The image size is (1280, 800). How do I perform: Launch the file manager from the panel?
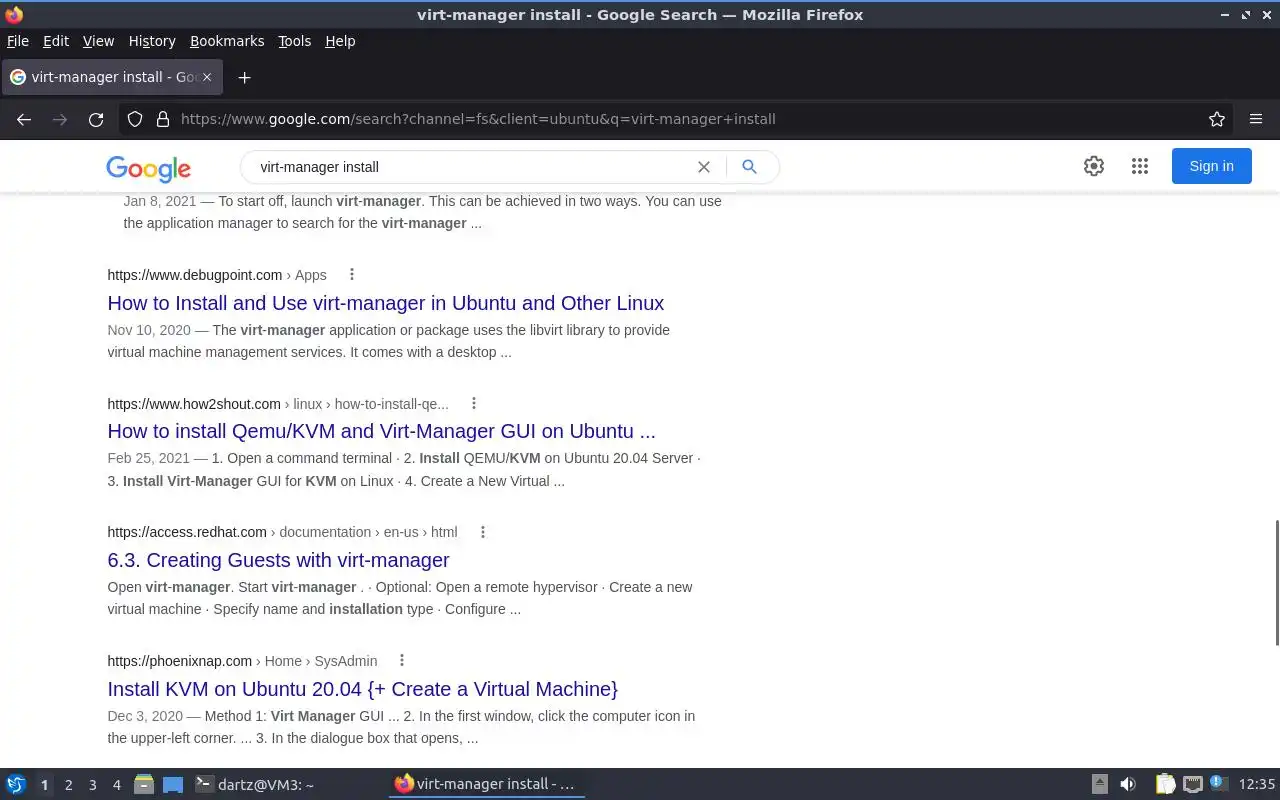pos(144,785)
